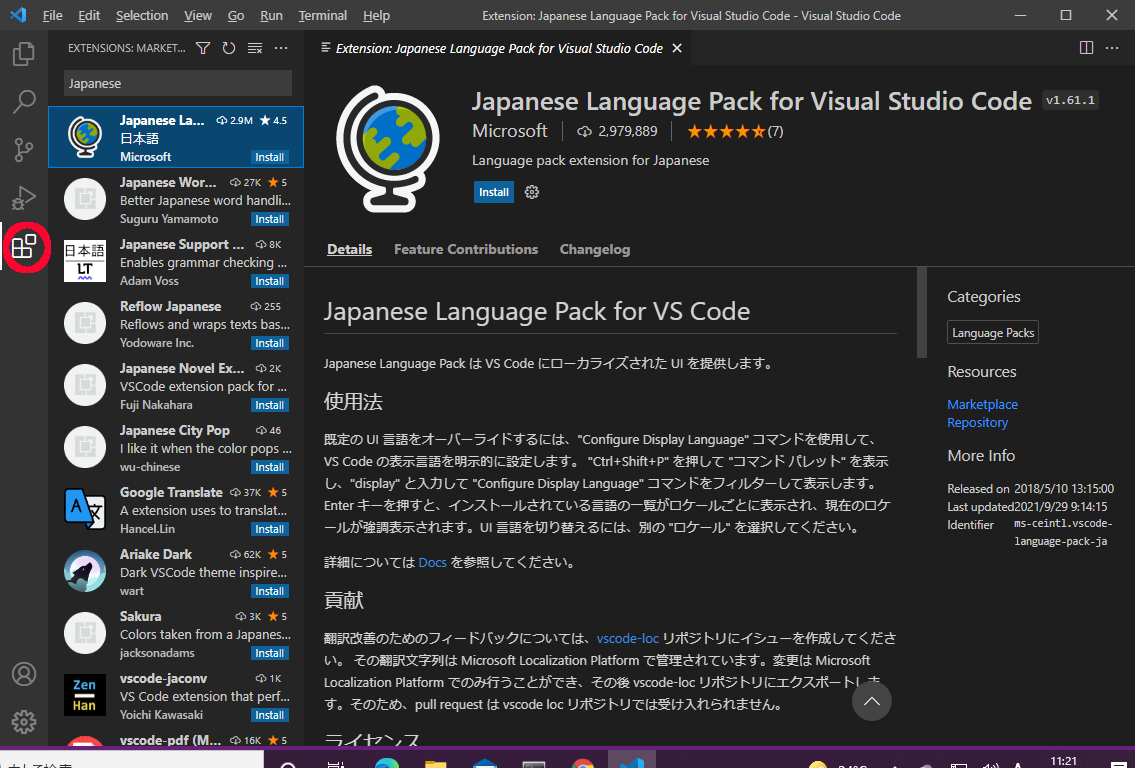1135x768 pixels.
Task: Refresh the extensions list
Action: [229, 48]
